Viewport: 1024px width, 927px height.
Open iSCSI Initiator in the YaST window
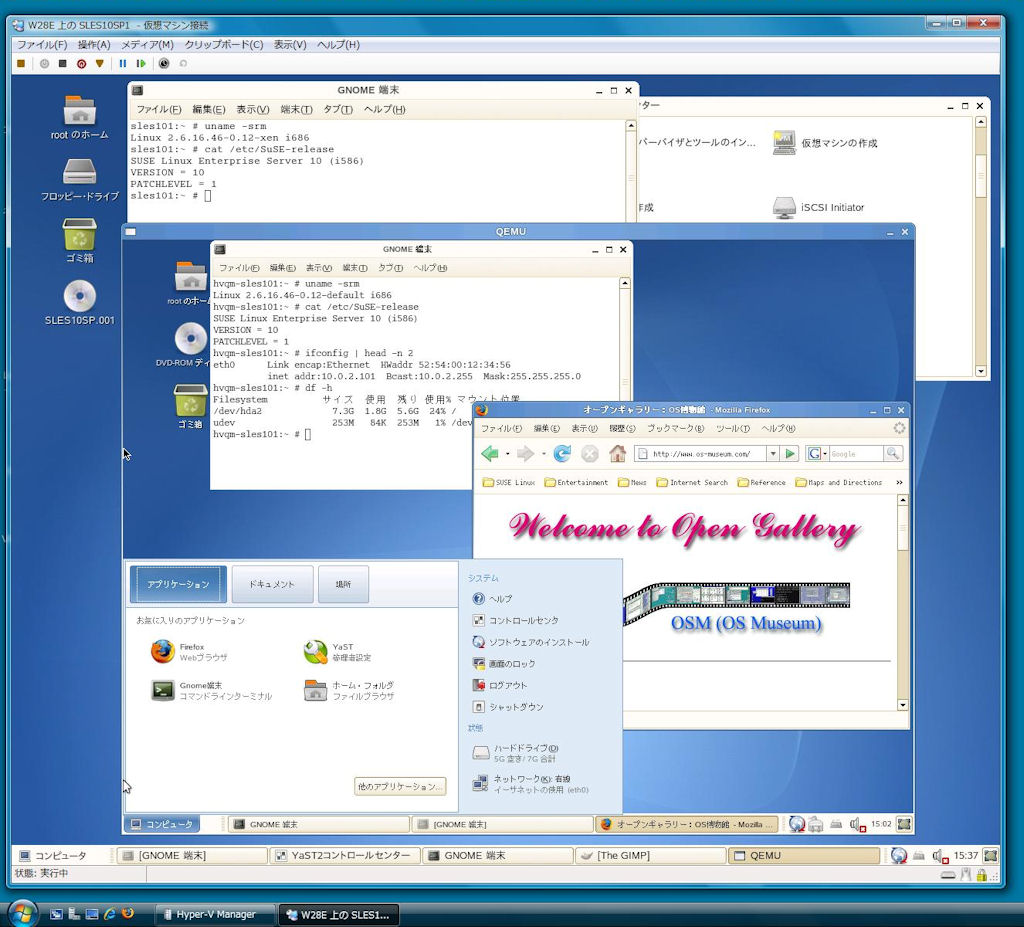coord(818,208)
